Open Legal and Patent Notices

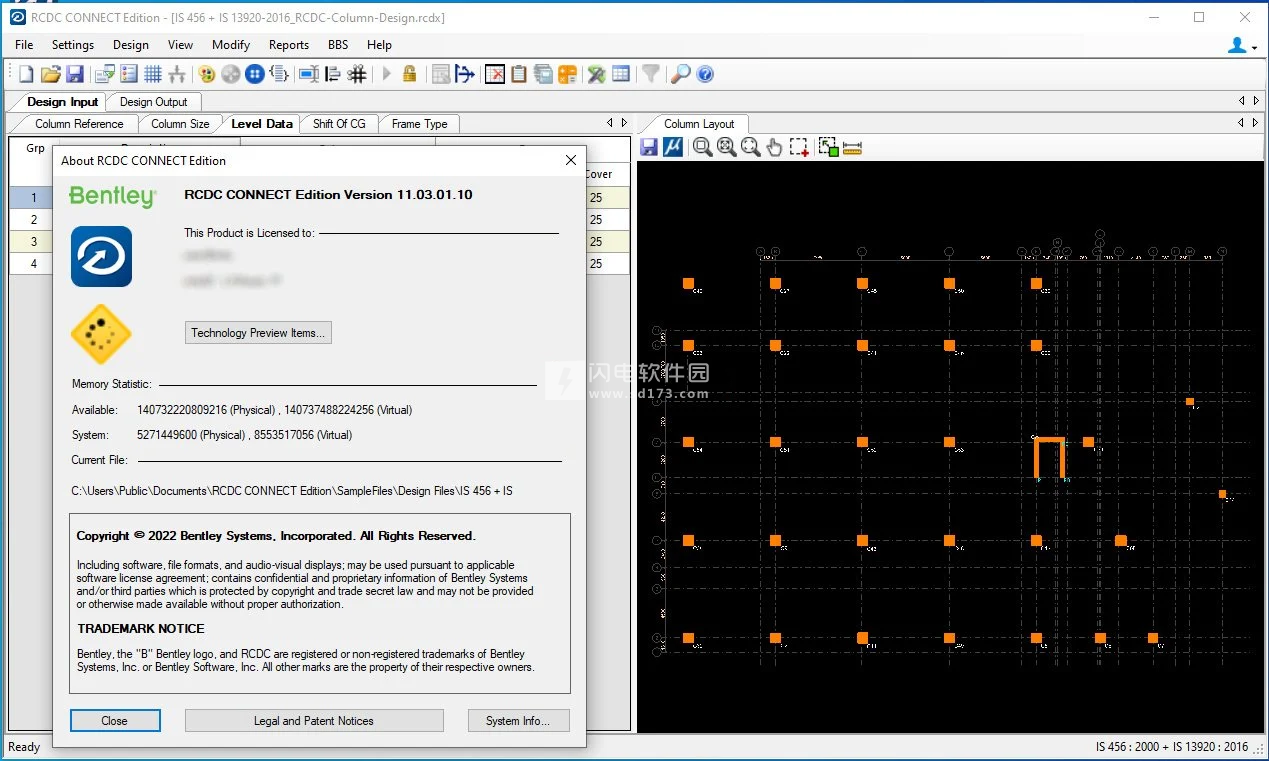tap(314, 721)
